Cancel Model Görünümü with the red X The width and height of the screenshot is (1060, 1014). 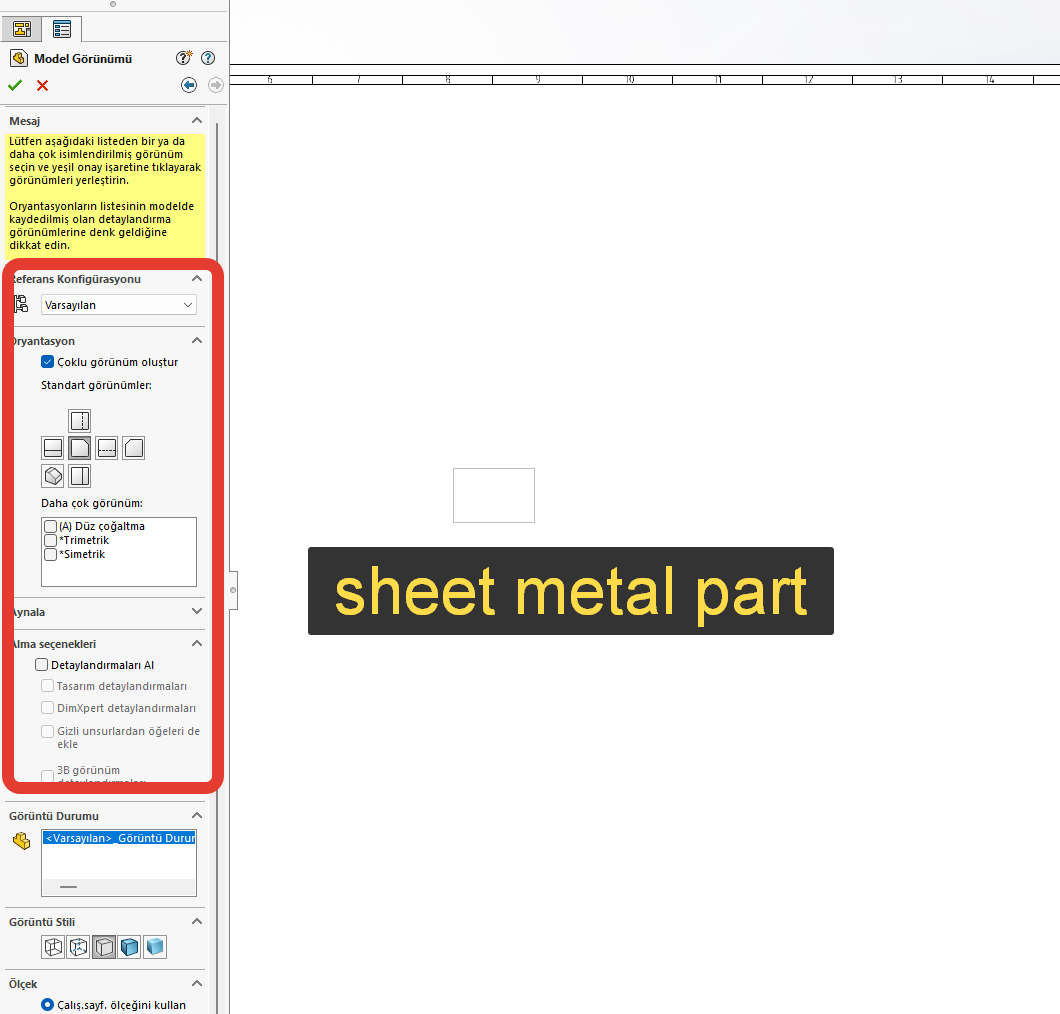pyautogui.click(x=42, y=86)
